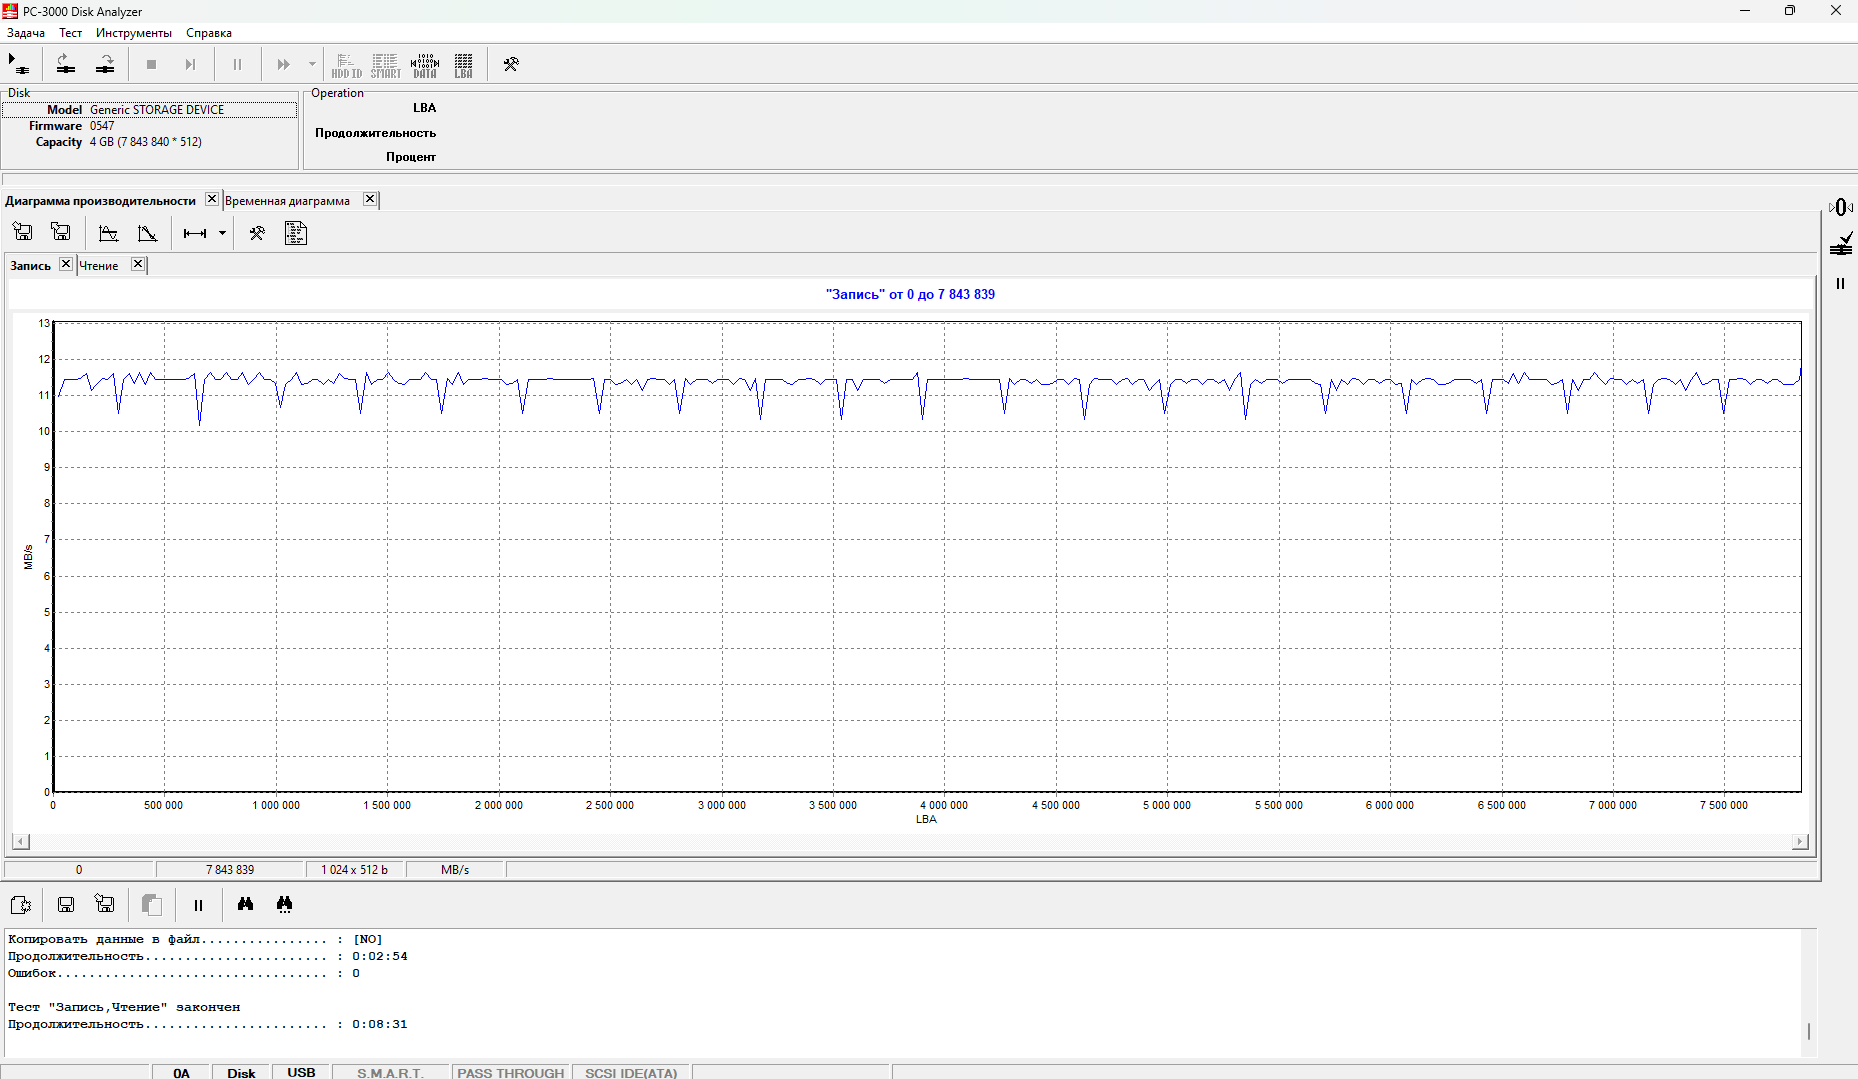Screen dimensions: 1858x1079
Task: Click the HDD ID toolbar icon
Action: 346,65
